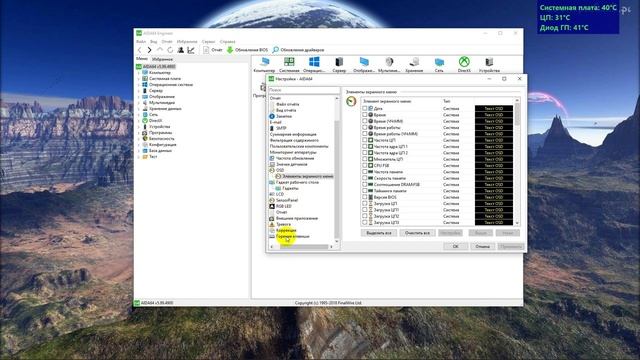This screenshot has width=640, height=360.
Task: Select Заметки info icon item in settings tree
Action: click(x=281, y=116)
